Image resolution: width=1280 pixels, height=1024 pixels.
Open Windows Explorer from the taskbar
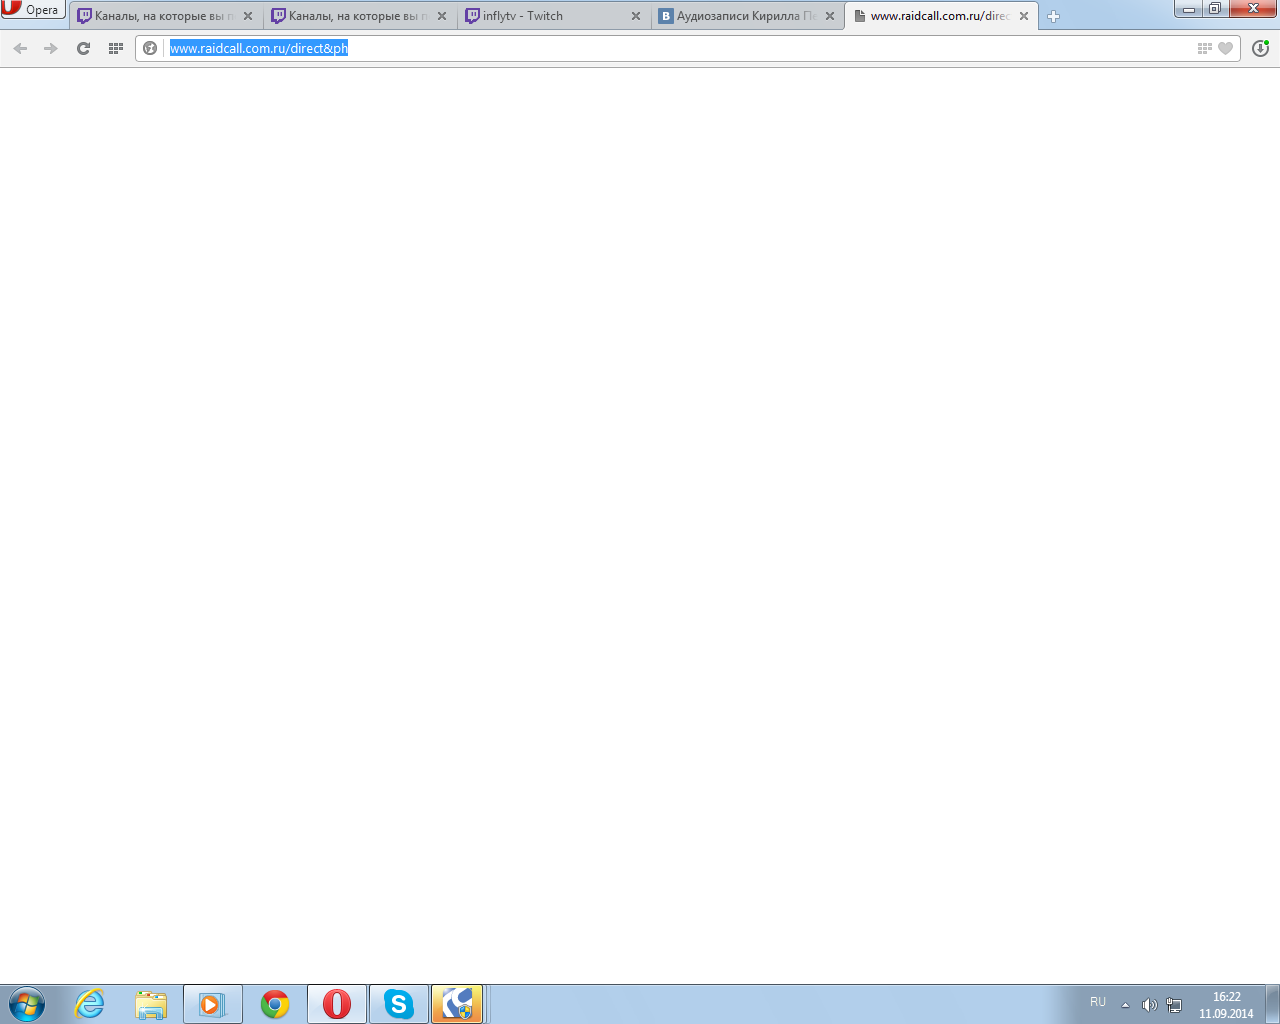pyautogui.click(x=151, y=1004)
